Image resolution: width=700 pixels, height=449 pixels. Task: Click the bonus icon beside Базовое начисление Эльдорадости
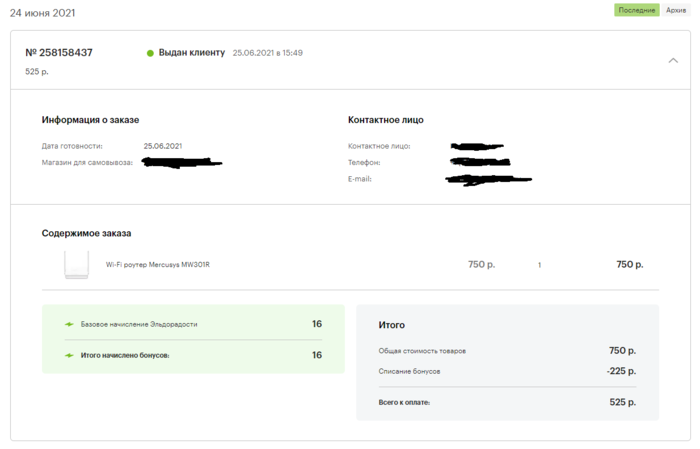(x=69, y=324)
